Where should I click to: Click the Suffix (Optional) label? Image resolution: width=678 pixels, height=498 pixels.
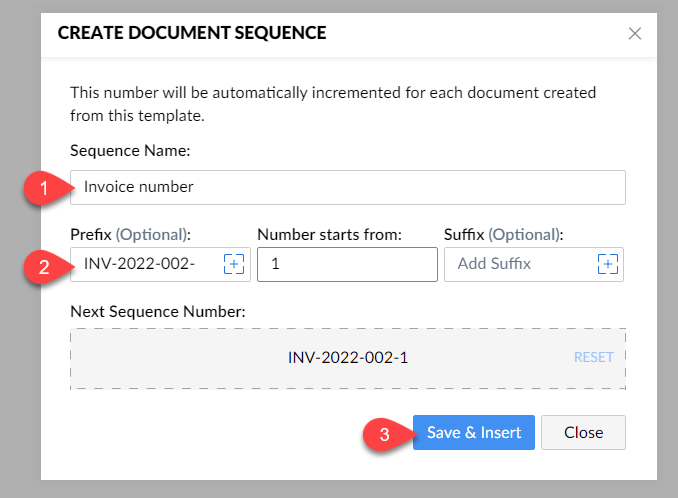click(x=503, y=235)
